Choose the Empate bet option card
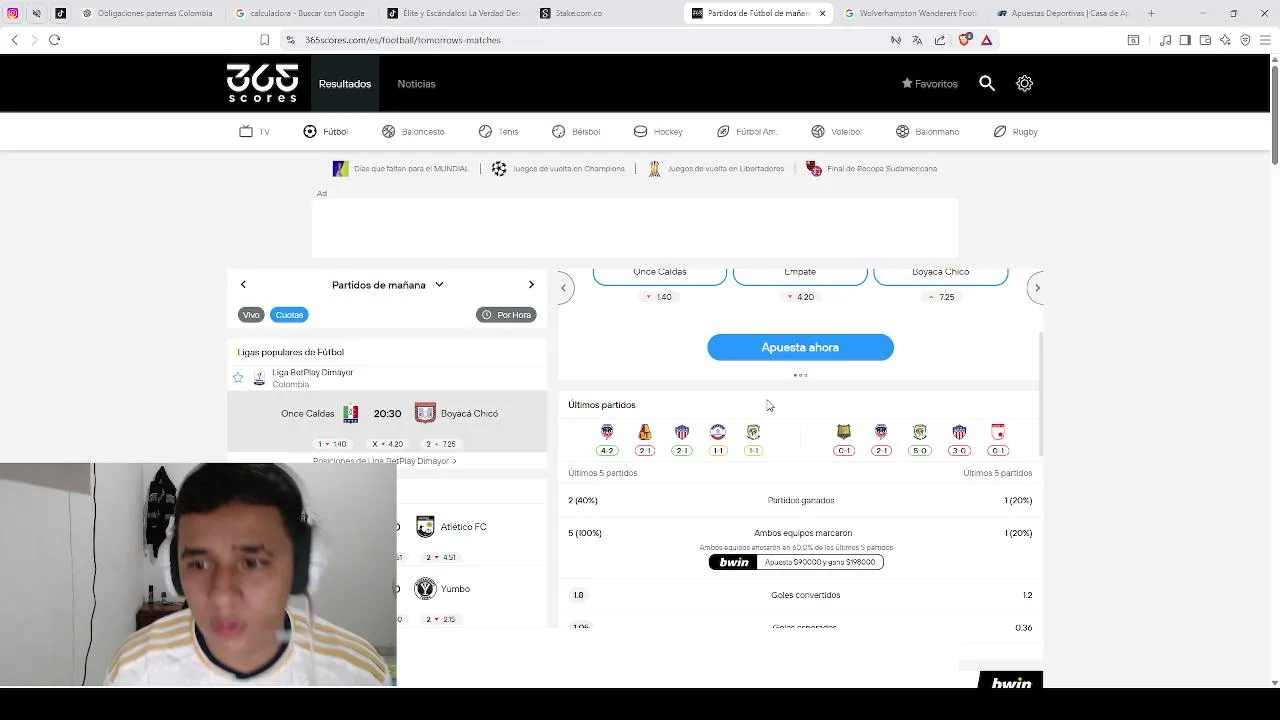Viewport: 1280px width, 720px height. (x=800, y=277)
